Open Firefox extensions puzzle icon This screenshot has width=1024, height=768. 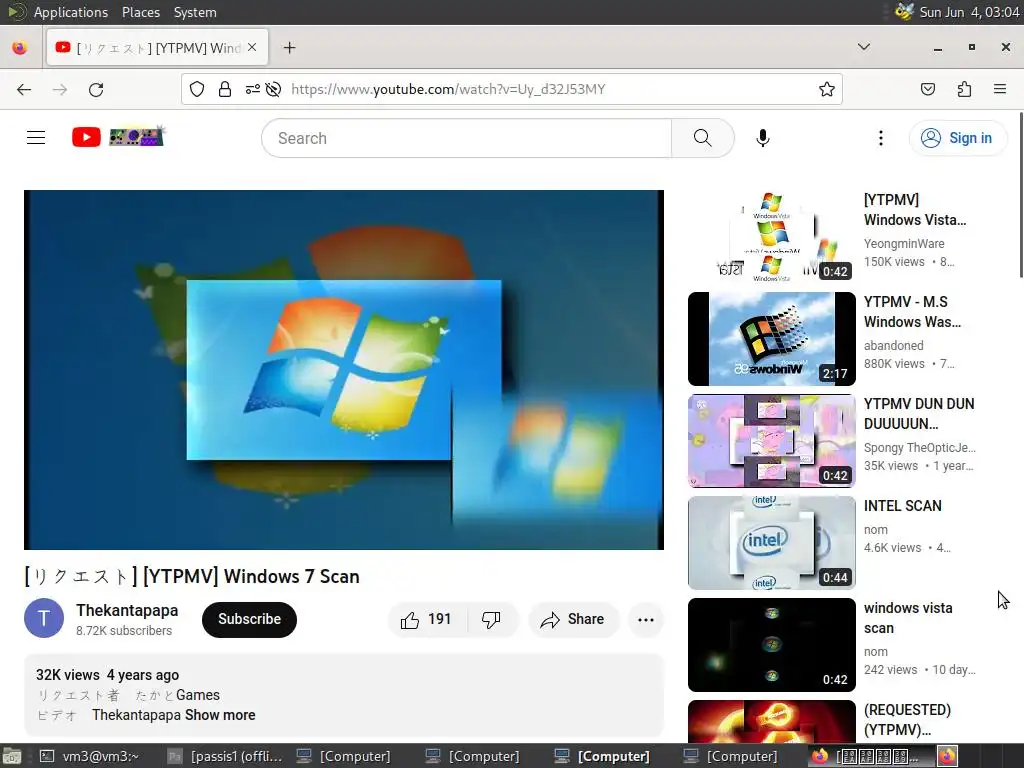coord(964,89)
